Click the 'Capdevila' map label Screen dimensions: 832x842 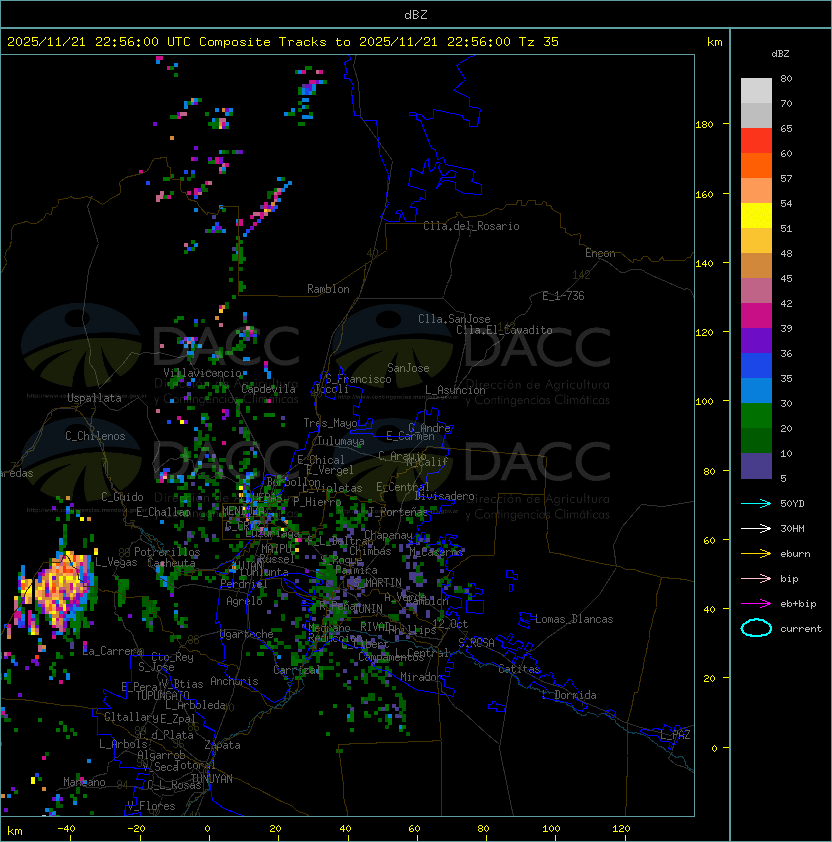[x=269, y=389]
